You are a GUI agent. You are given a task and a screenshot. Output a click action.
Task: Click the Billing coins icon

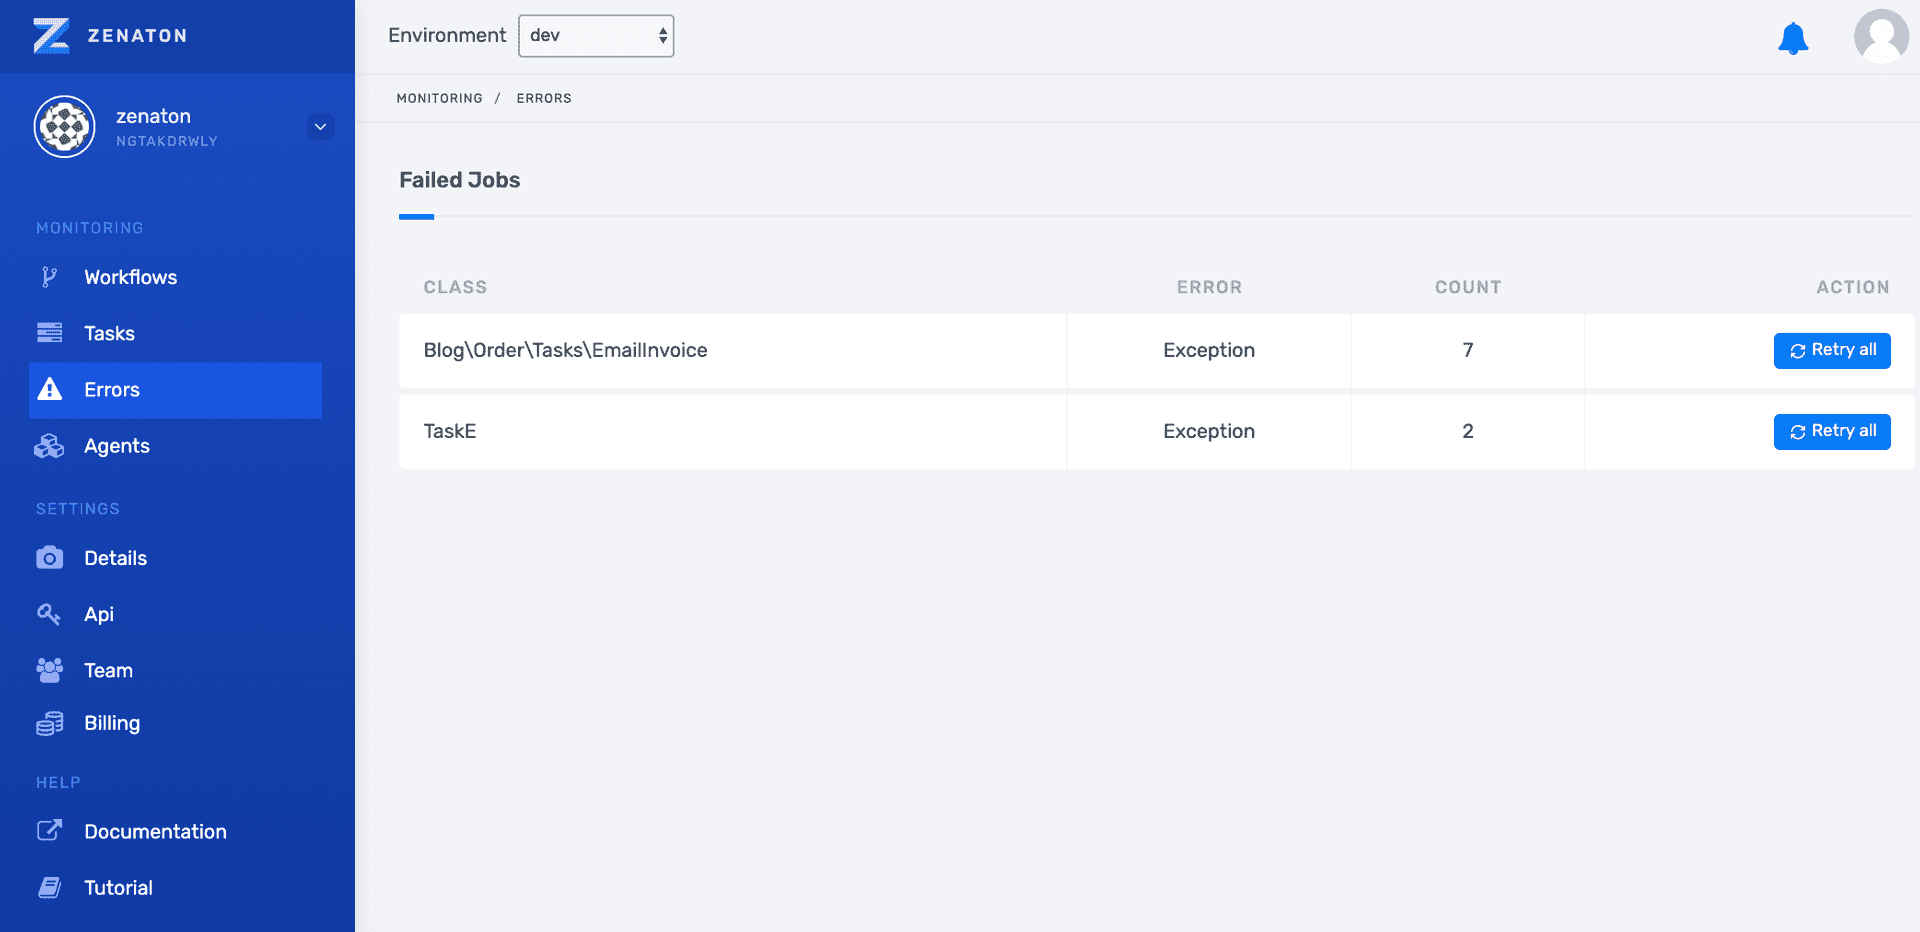point(49,723)
